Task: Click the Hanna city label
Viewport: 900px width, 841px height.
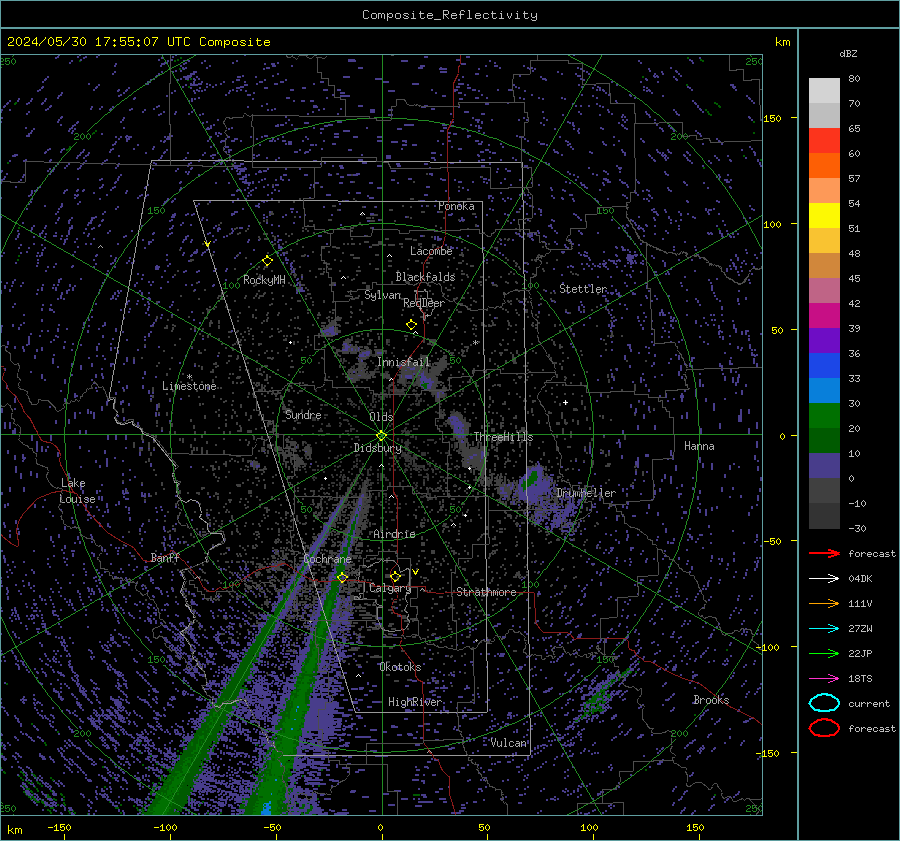Action: click(x=699, y=446)
